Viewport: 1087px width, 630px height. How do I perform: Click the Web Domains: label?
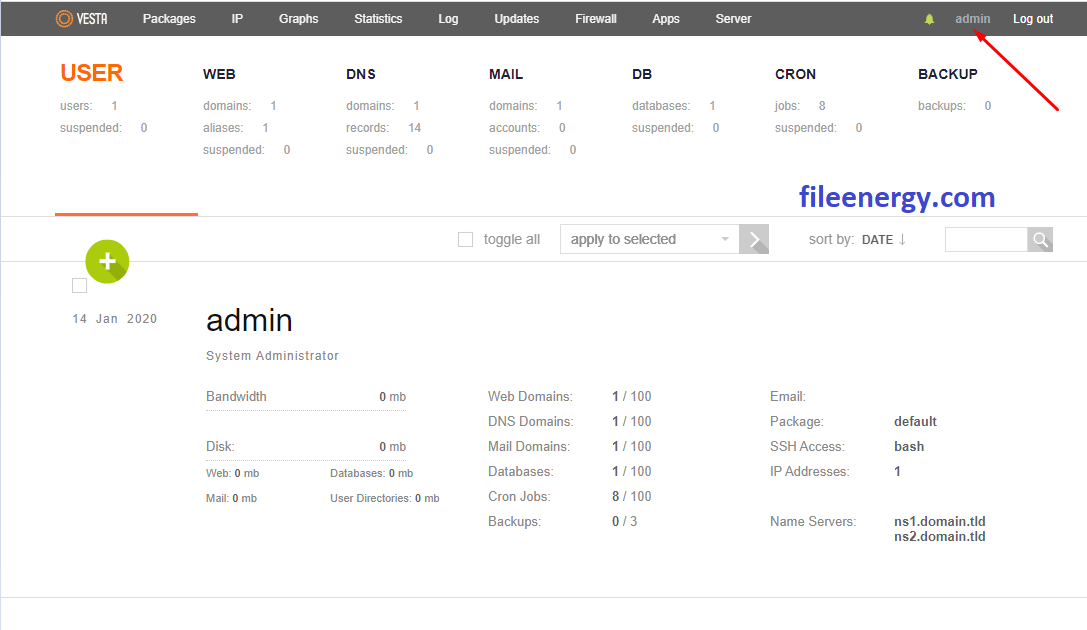[x=530, y=396]
